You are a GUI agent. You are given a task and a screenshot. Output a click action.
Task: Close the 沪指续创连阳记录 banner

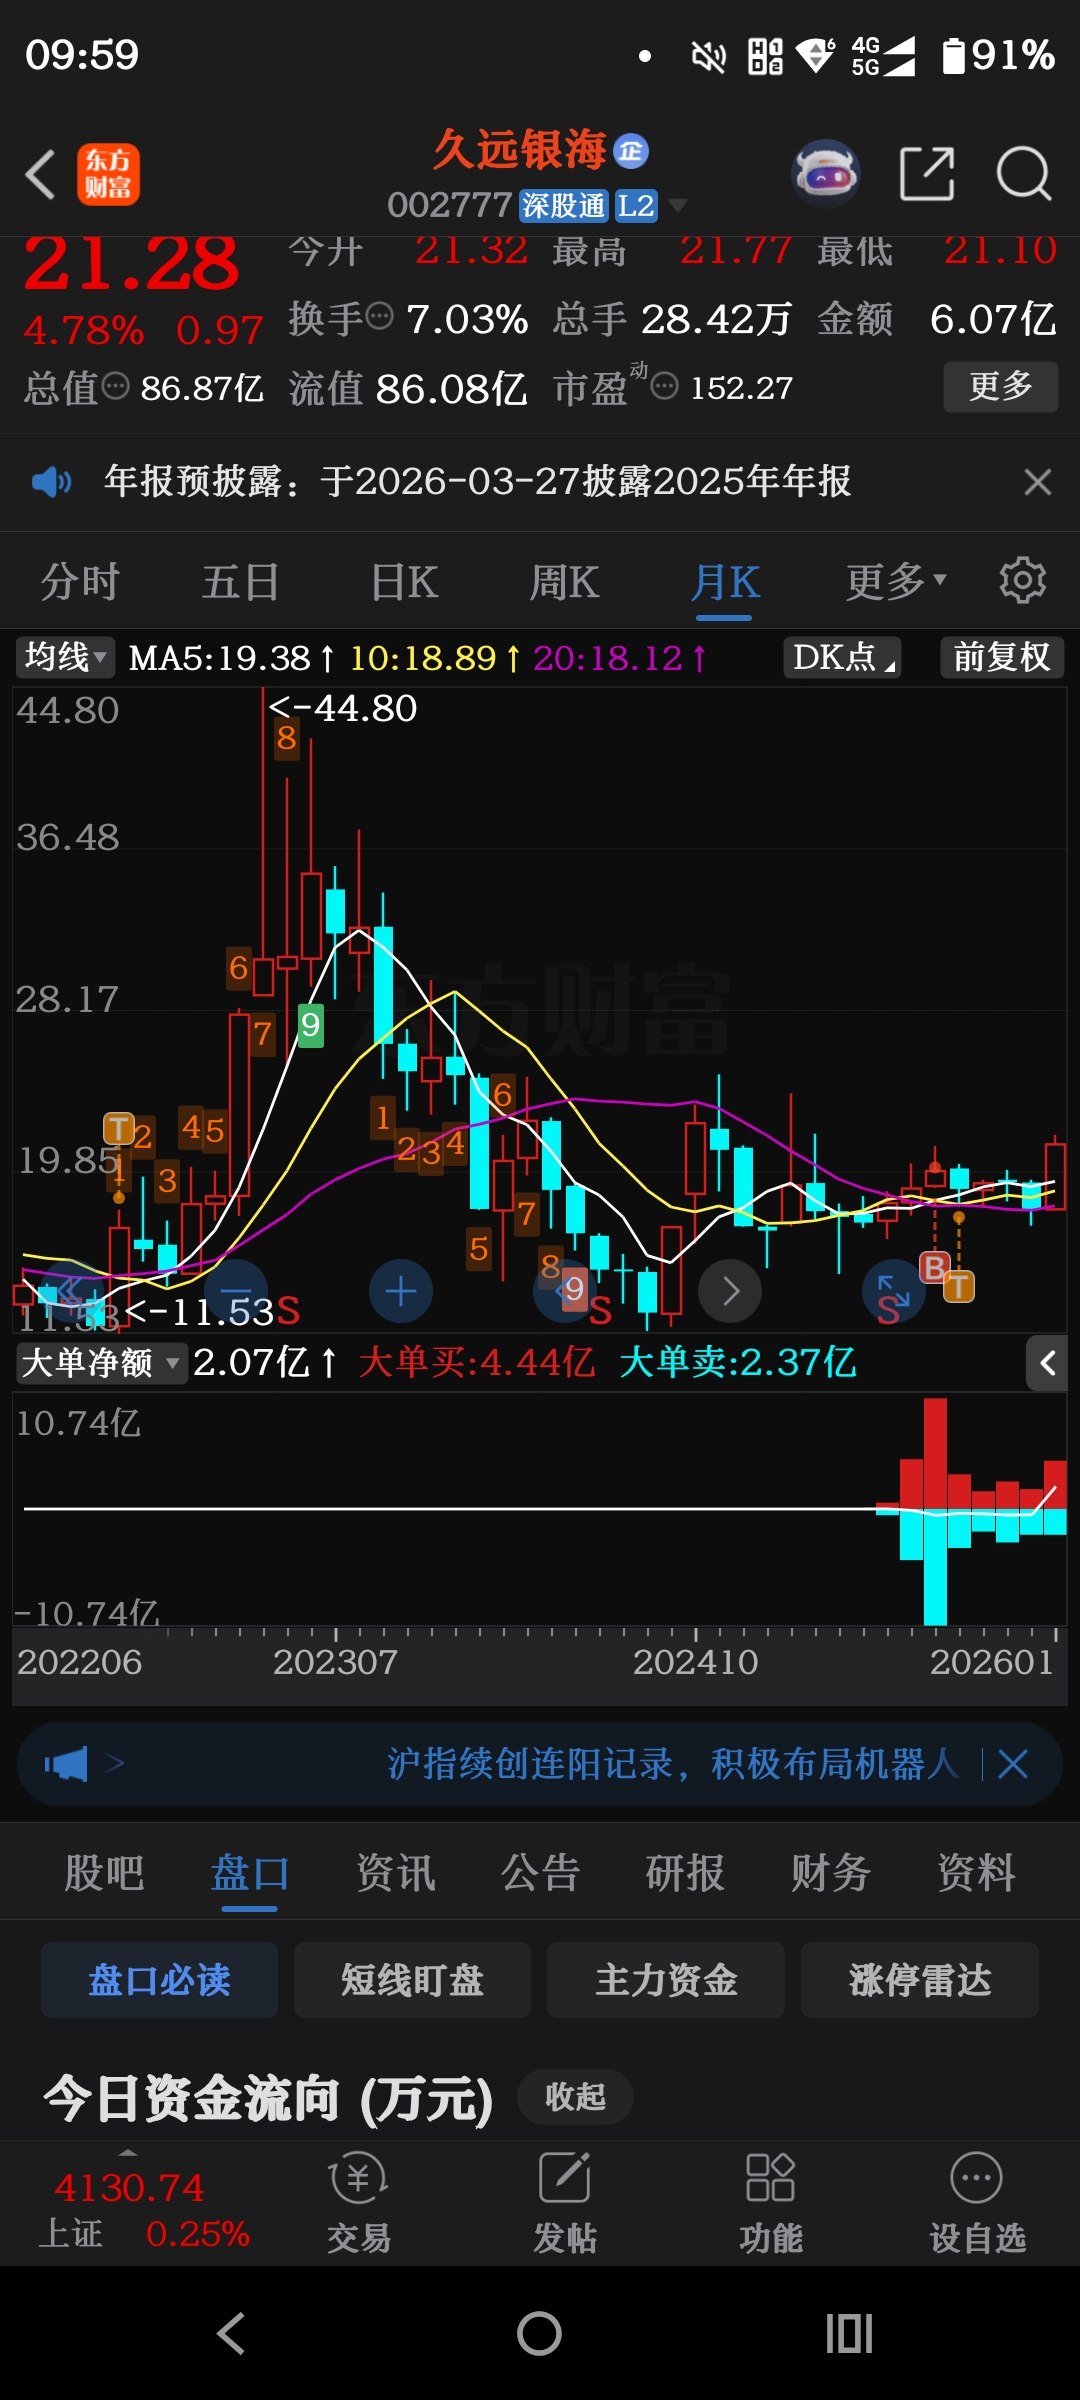tap(1013, 1764)
